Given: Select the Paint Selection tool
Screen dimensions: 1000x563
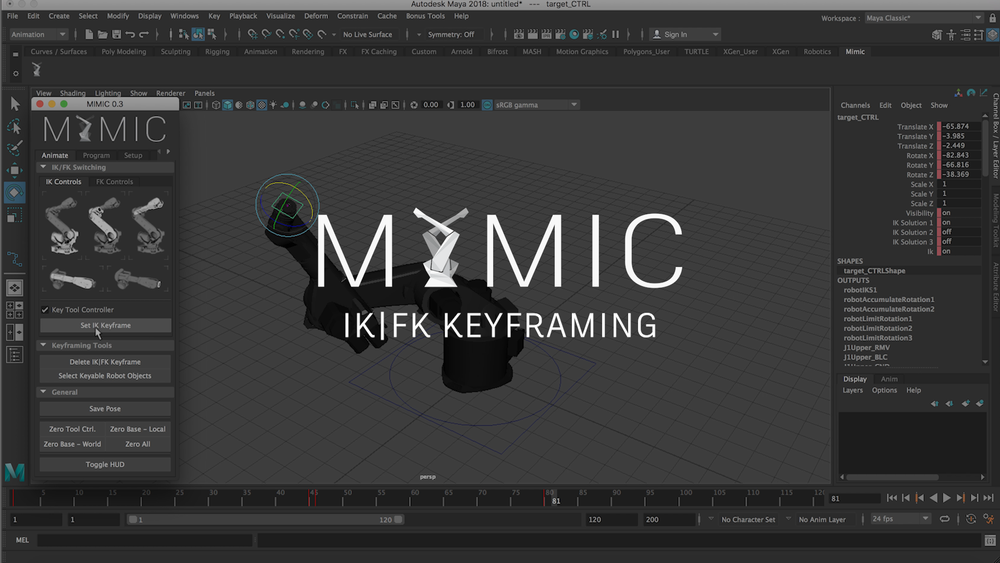Looking at the screenshot, I should [x=15, y=148].
